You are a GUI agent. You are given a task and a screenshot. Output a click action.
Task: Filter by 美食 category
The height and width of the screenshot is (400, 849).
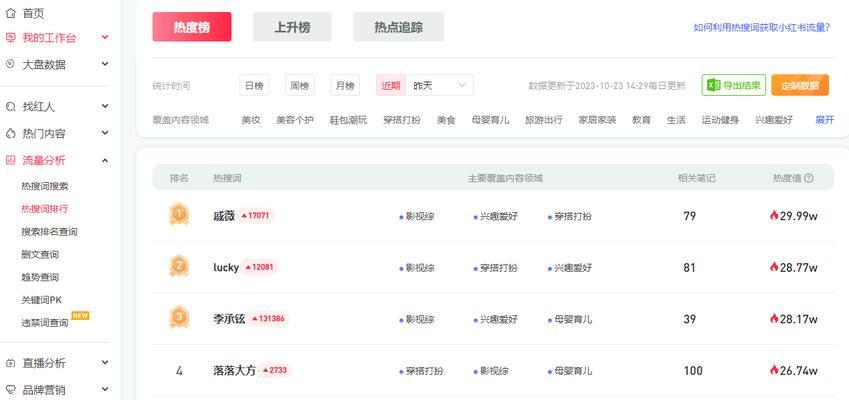point(446,120)
